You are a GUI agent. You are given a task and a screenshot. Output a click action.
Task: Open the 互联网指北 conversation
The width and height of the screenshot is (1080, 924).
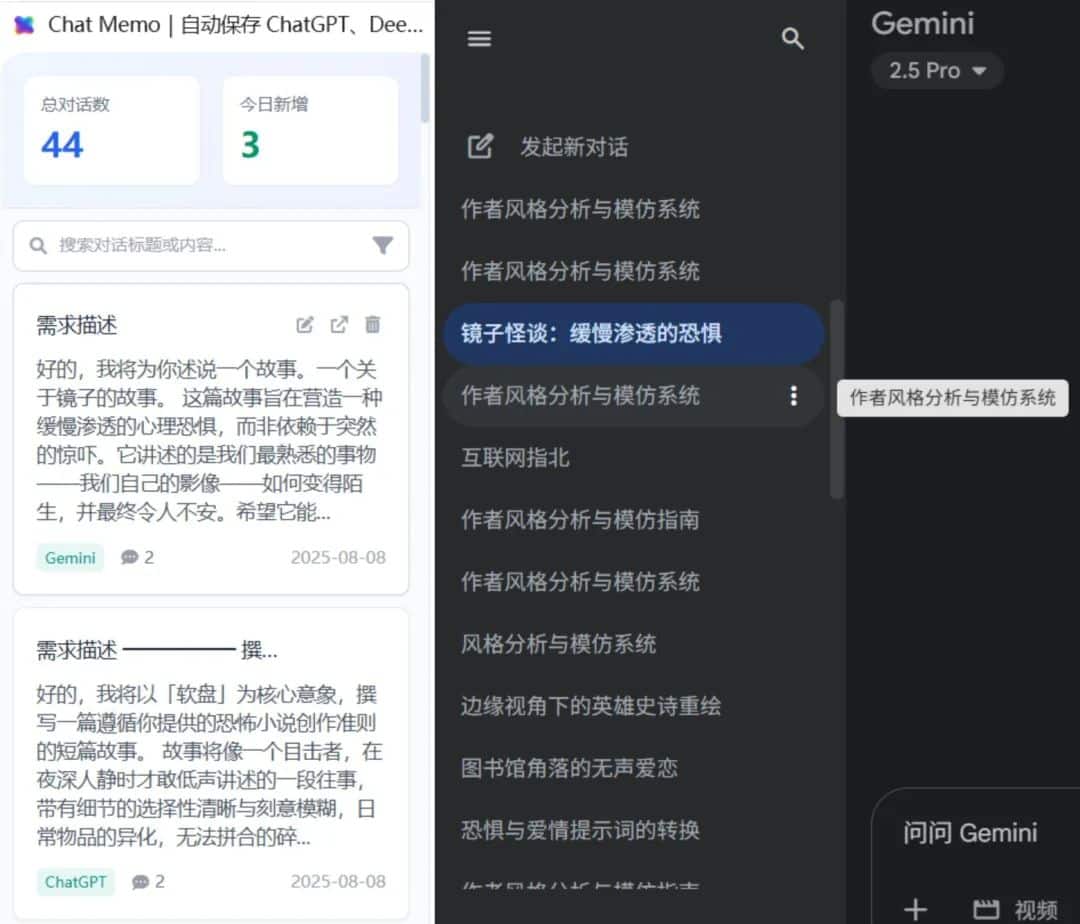pyautogui.click(x=515, y=458)
